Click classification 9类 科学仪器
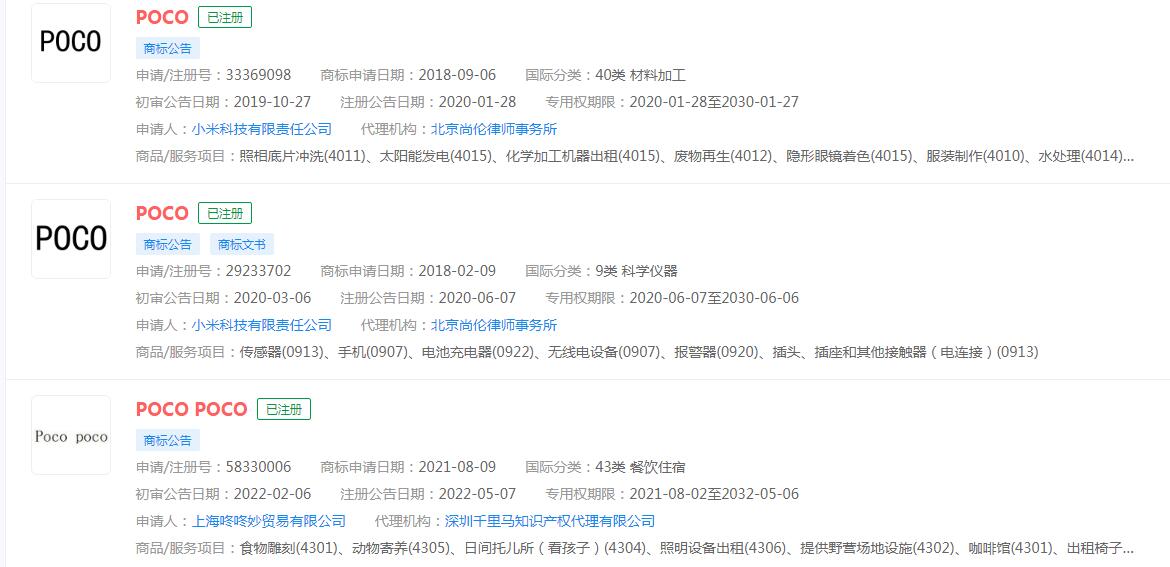1170x567 pixels. pos(636,271)
